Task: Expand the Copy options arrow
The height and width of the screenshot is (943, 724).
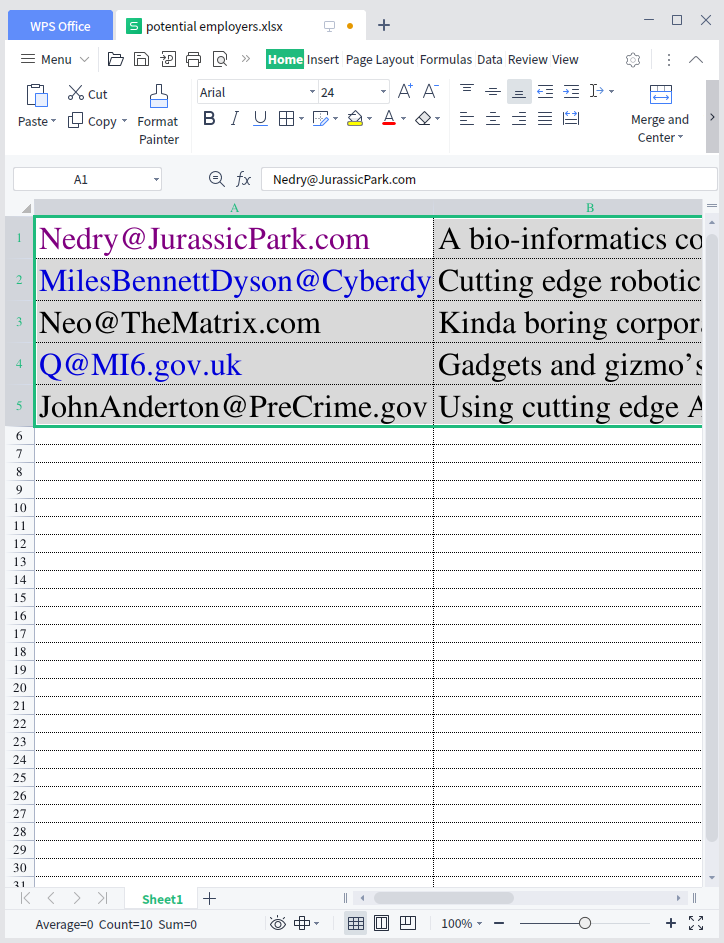Action: (124, 121)
